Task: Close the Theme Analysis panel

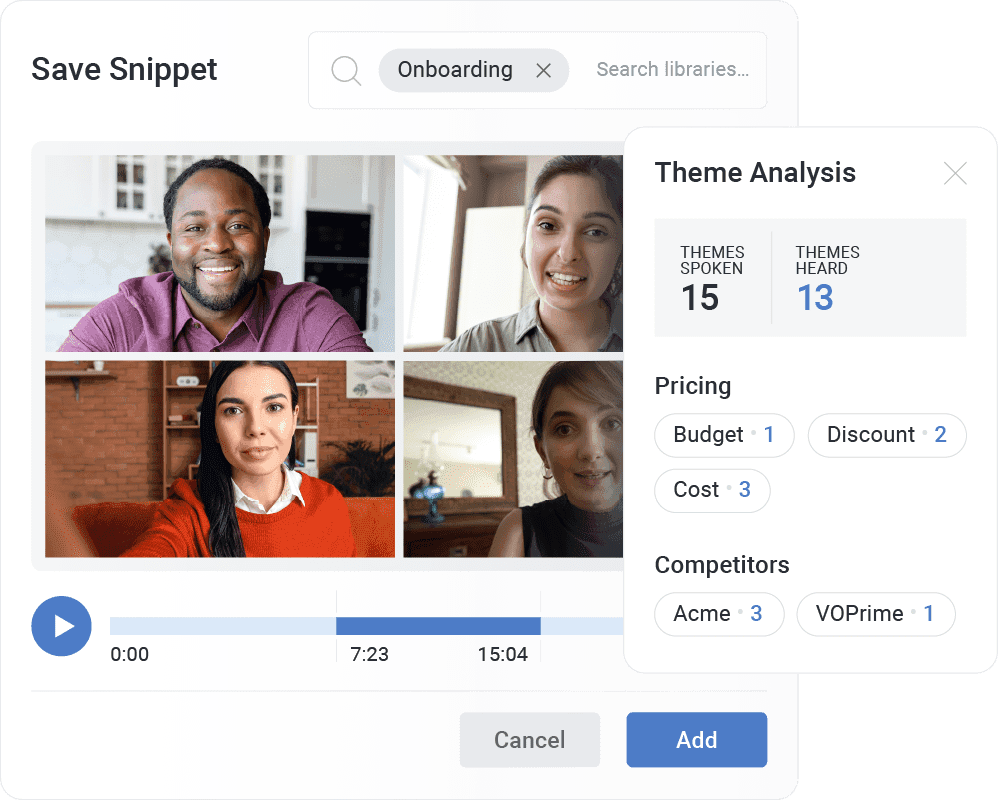Action: 955,174
